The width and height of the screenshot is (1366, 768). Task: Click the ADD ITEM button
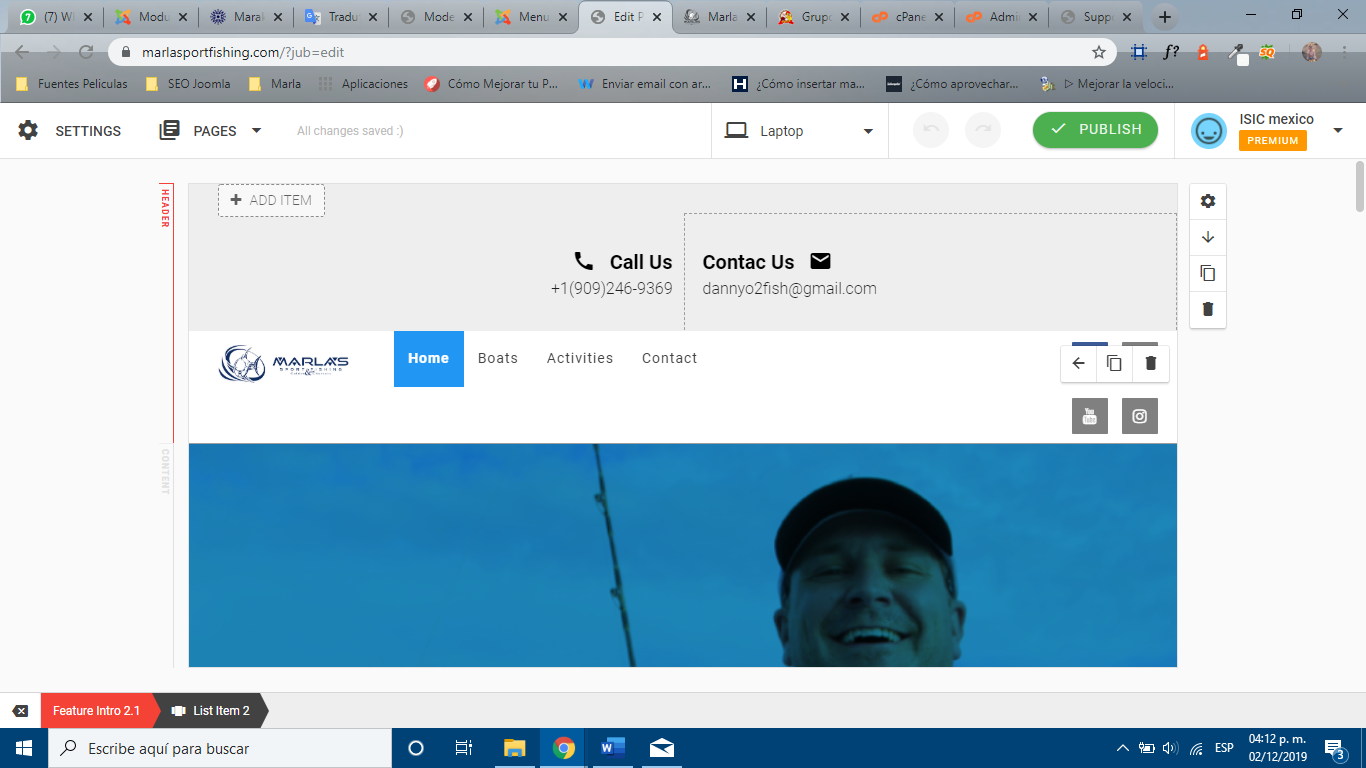[271, 200]
